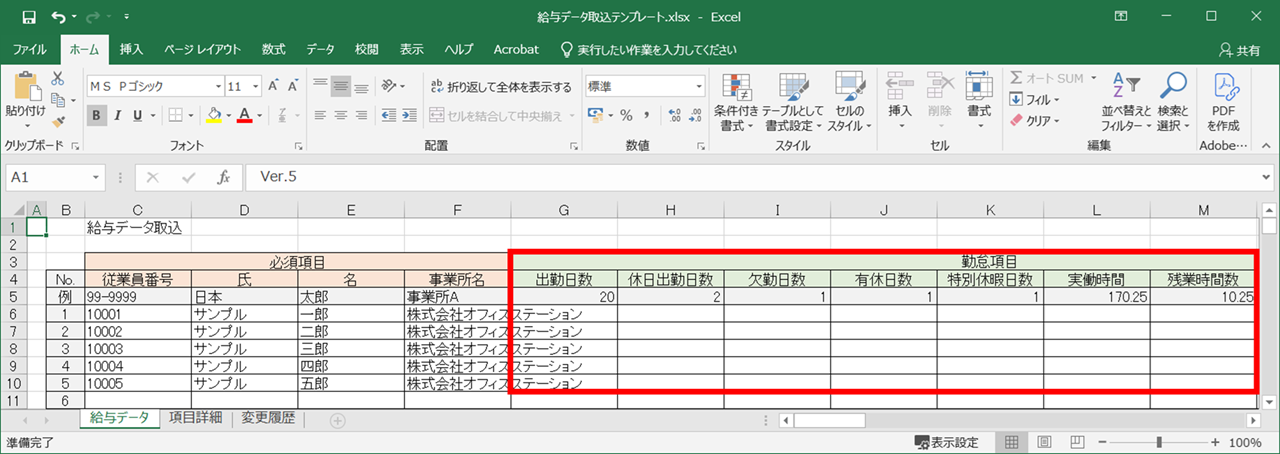Click the Format Painter brush icon
Image resolution: width=1280 pixels, height=454 pixels.
pos(58,122)
